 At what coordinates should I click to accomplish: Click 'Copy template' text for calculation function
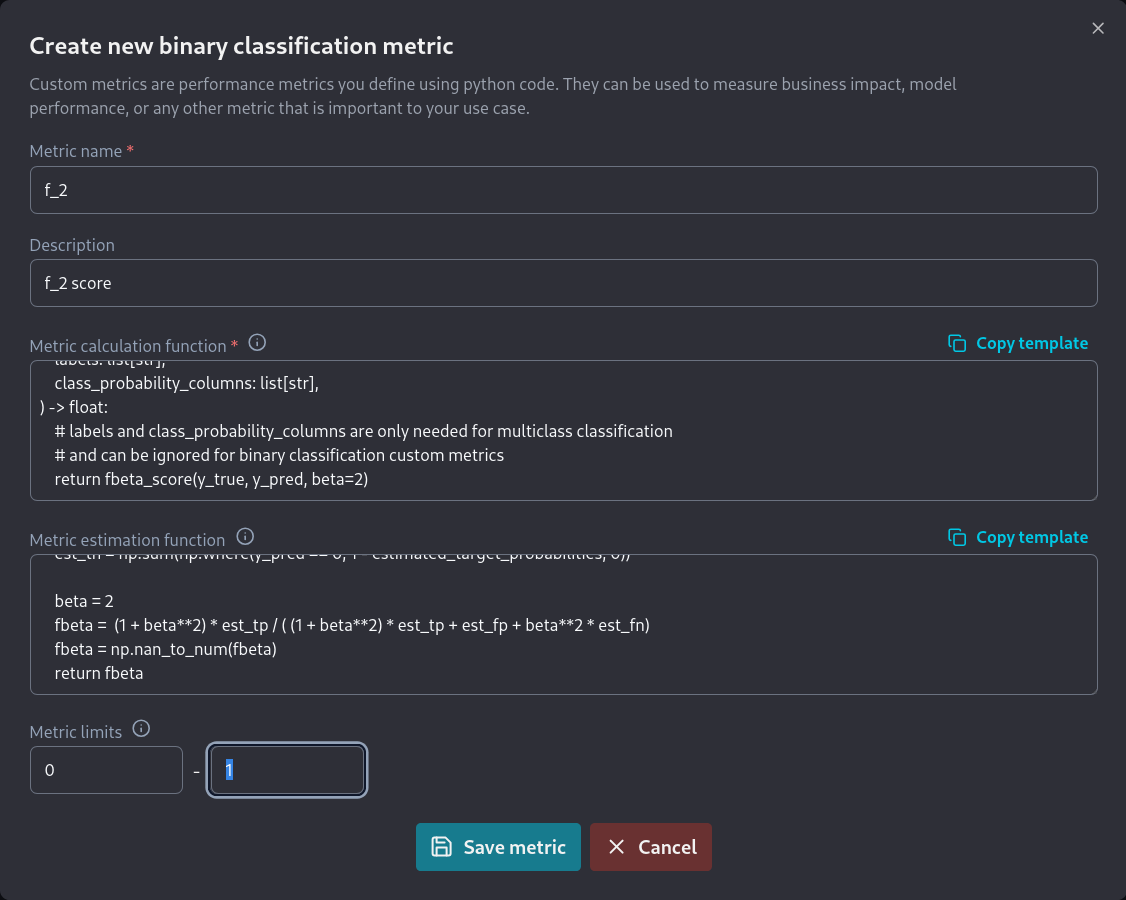pyautogui.click(x=1031, y=343)
